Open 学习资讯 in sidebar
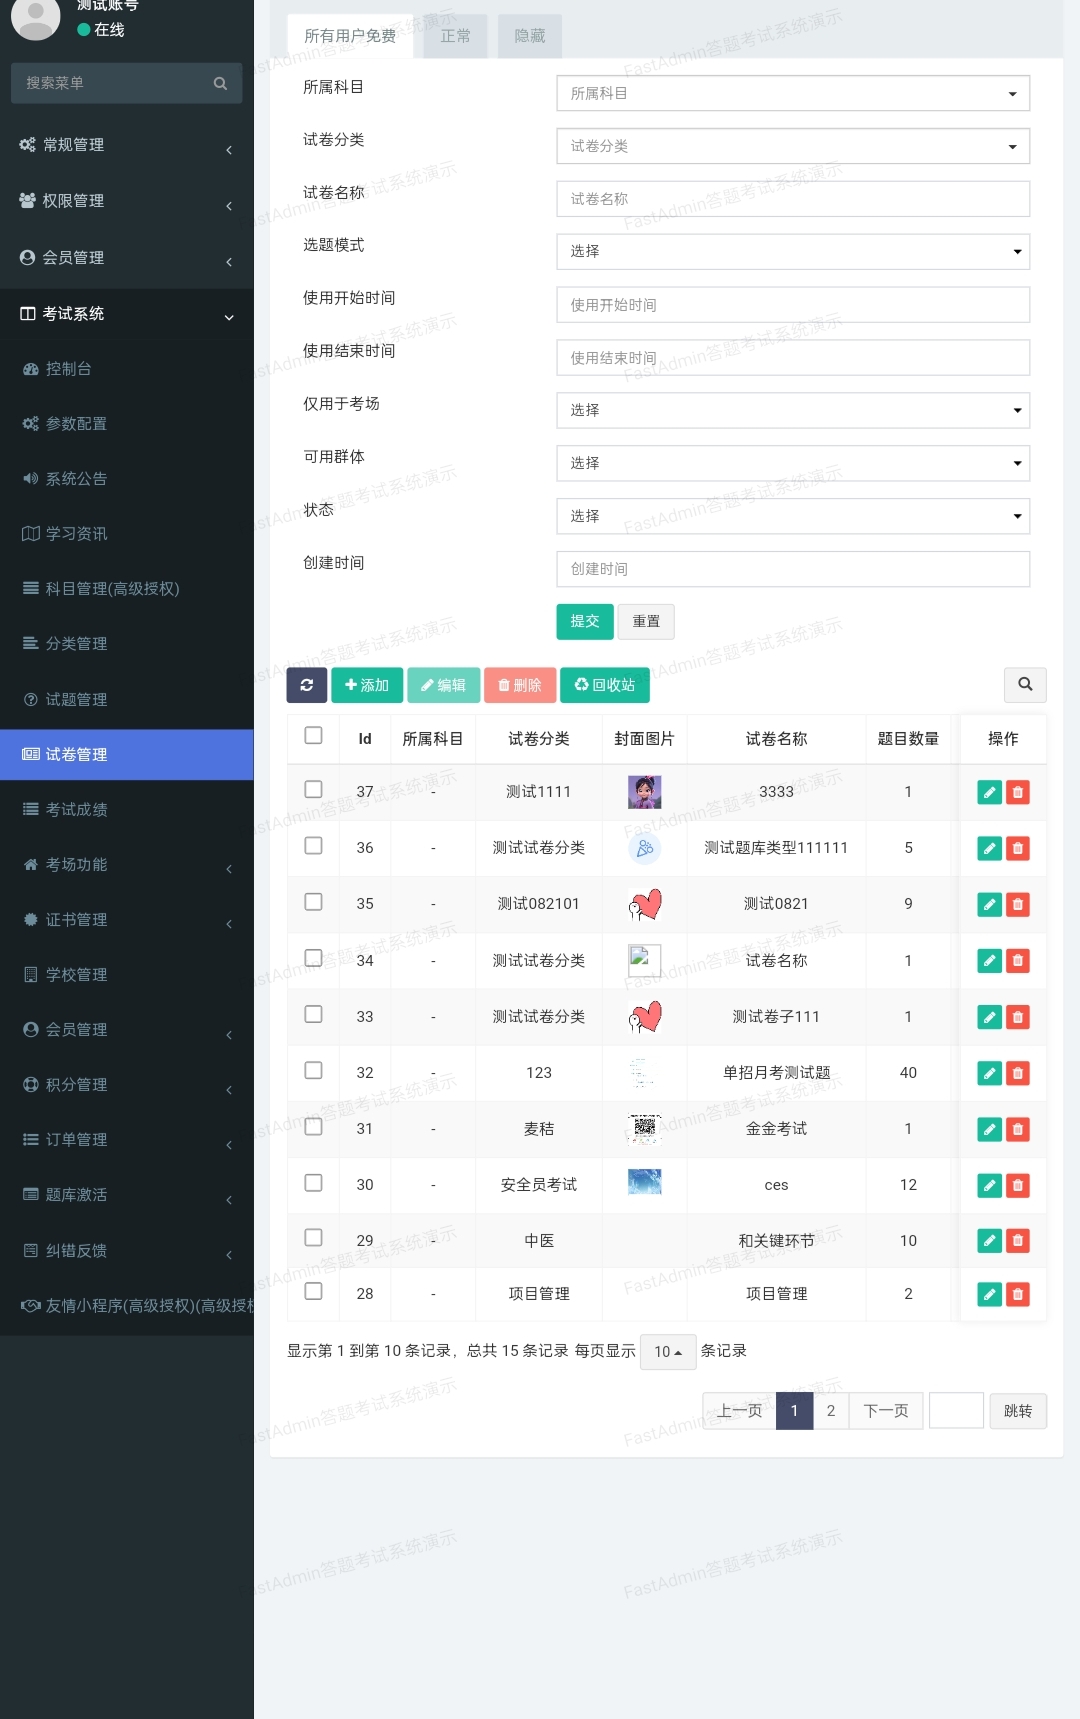Viewport: 1080px width, 1719px height. tap(126, 533)
